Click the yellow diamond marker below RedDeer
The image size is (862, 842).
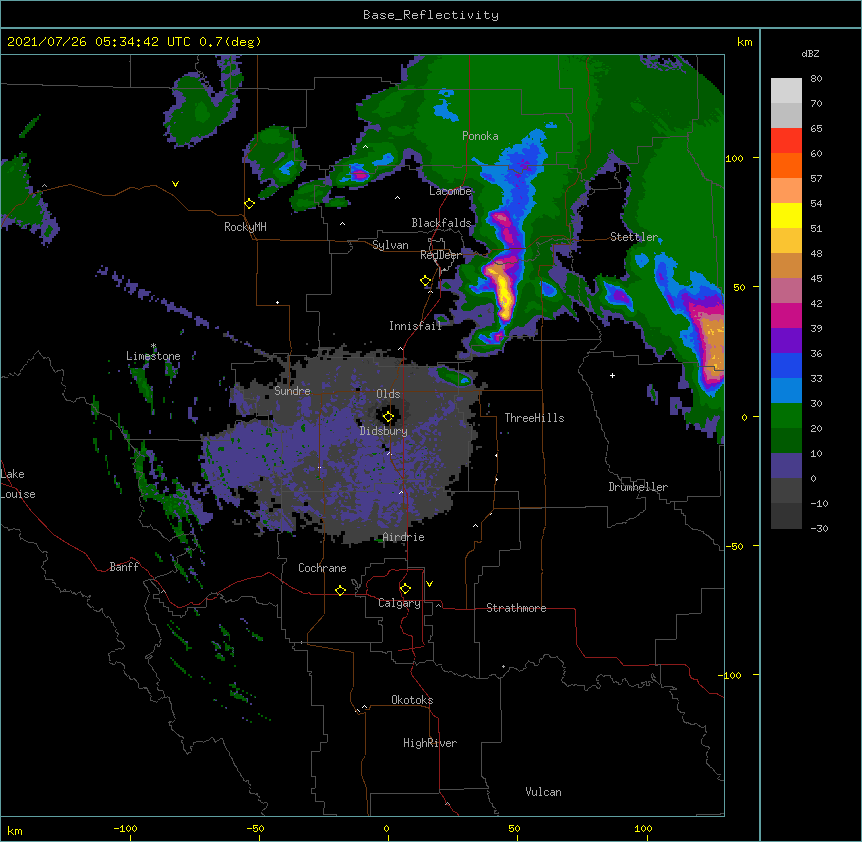click(426, 281)
